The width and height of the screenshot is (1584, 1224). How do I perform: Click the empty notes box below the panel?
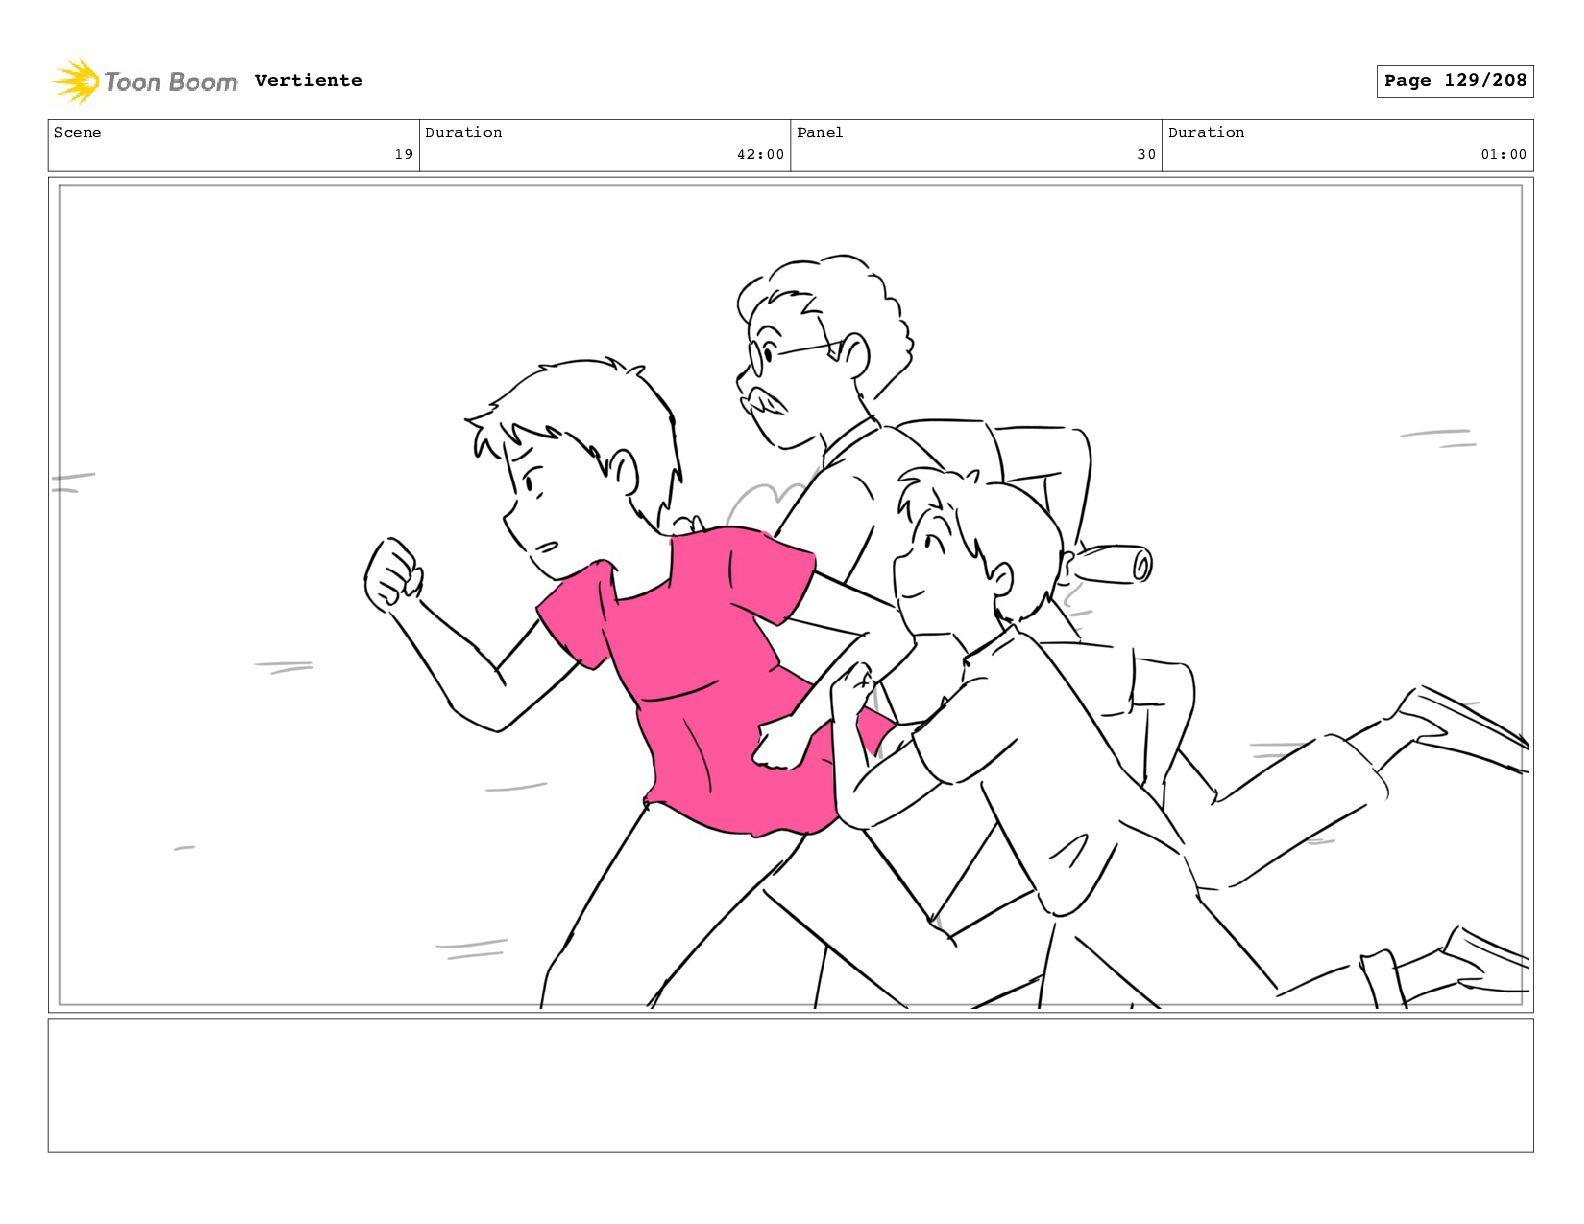point(791,1085)
